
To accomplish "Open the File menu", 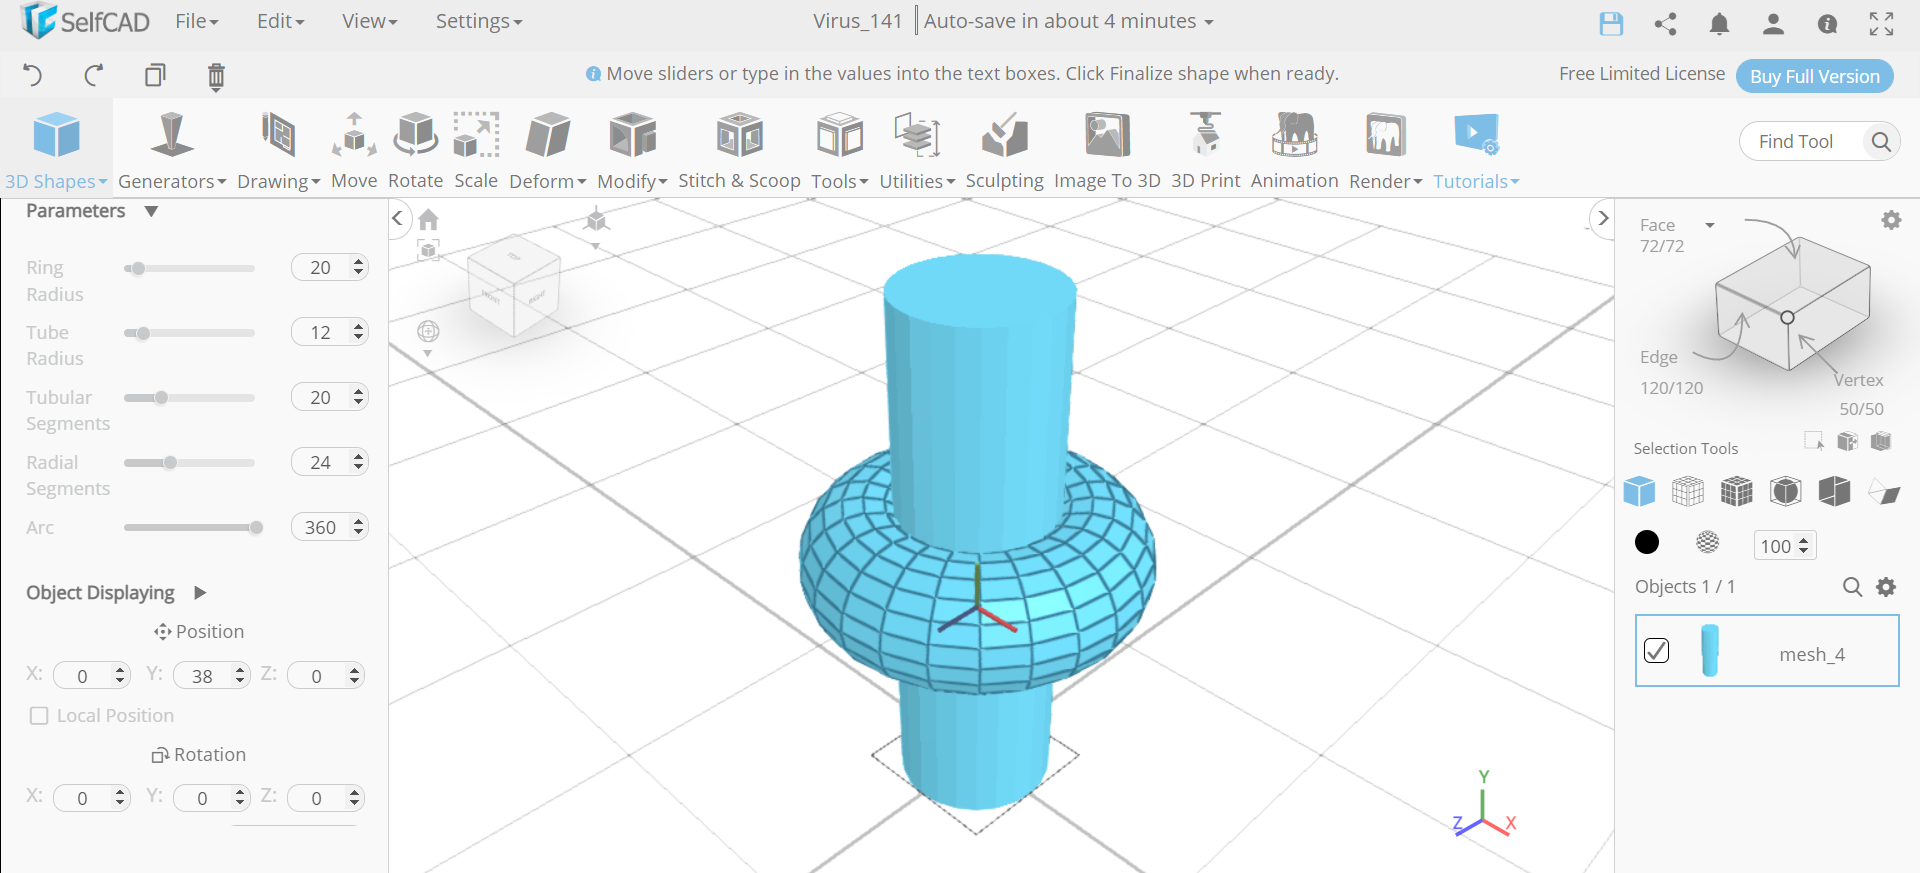I will tap(196, 21).
